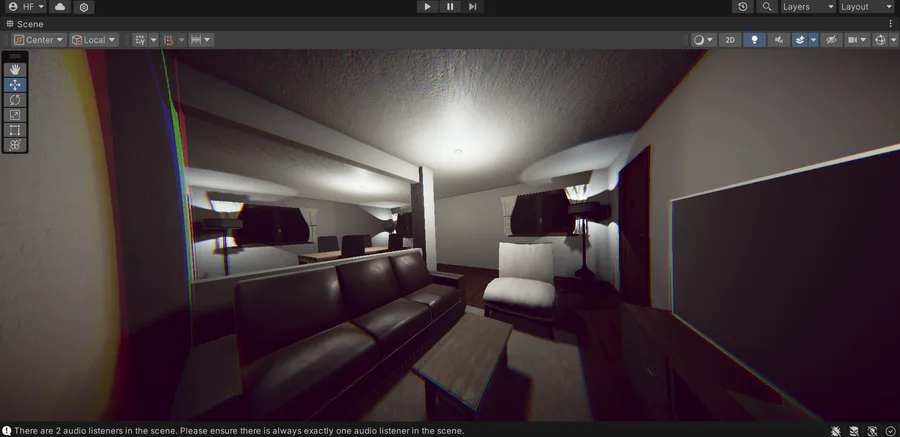Open the Layers dropdown
900x437 pixels.
click(x=808, y=7)
